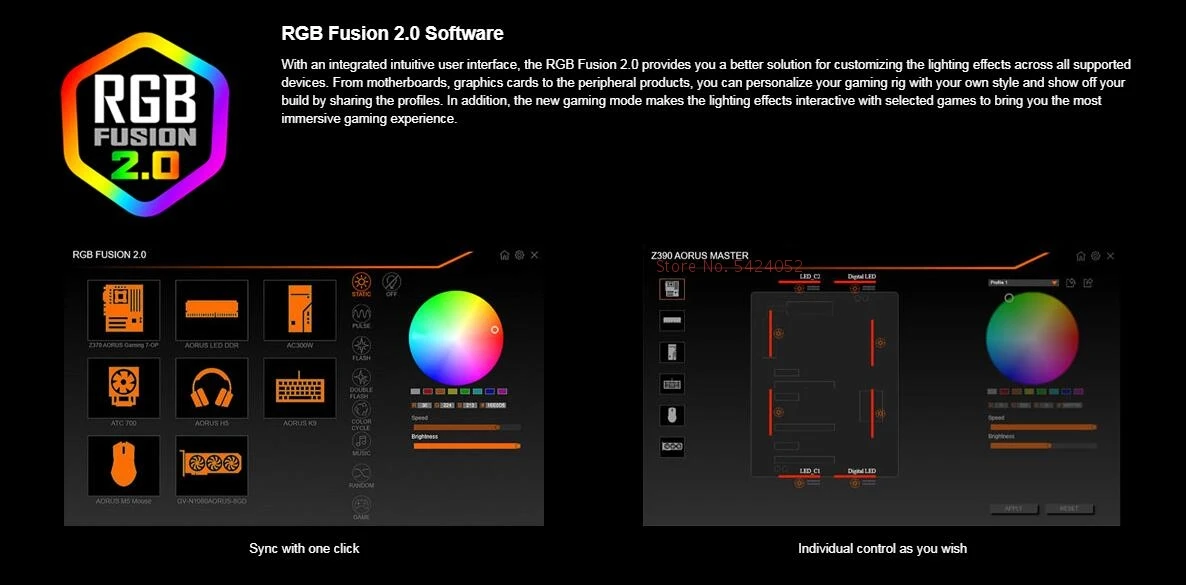Select motherboard icon in Z390 device sidebar
Screen dimensions: 1186x585
[672, 289]
